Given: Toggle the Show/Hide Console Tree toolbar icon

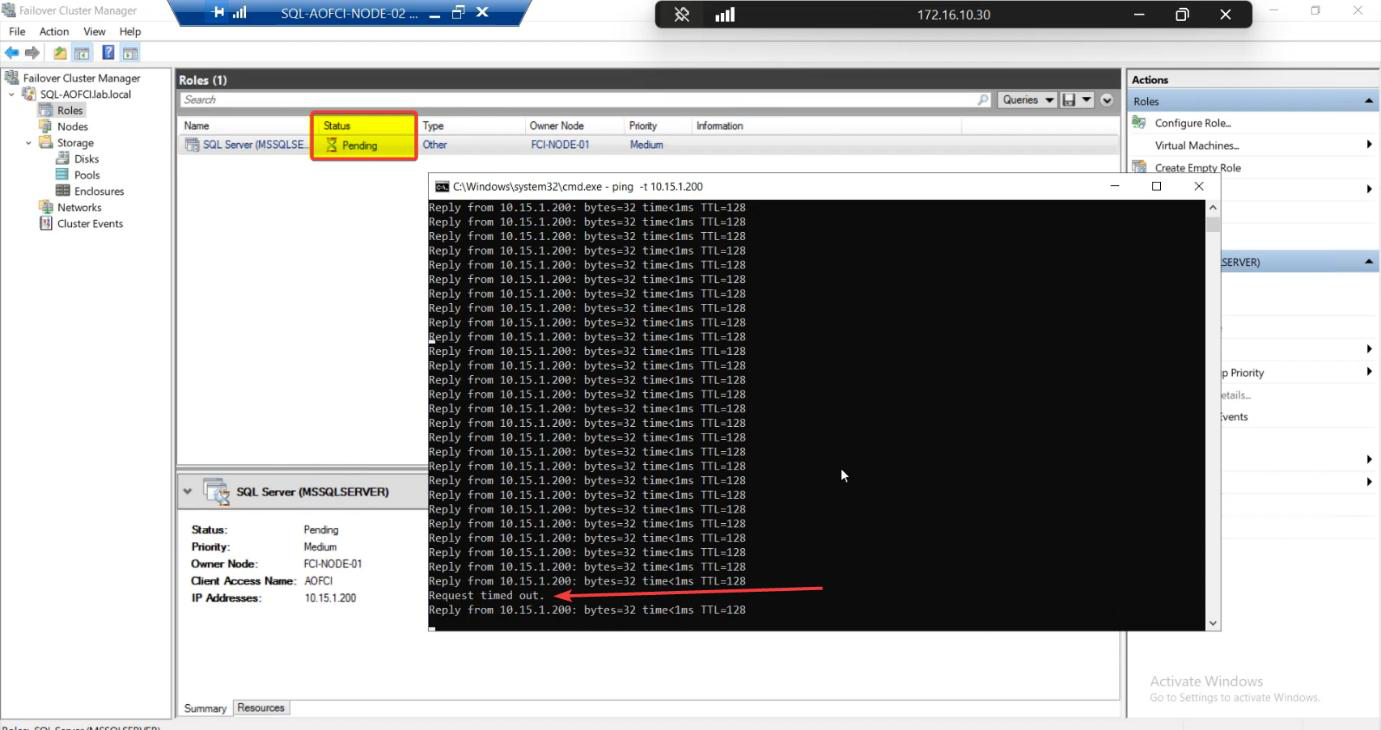Looking at the screenshot, I should (x=82, y=53).
